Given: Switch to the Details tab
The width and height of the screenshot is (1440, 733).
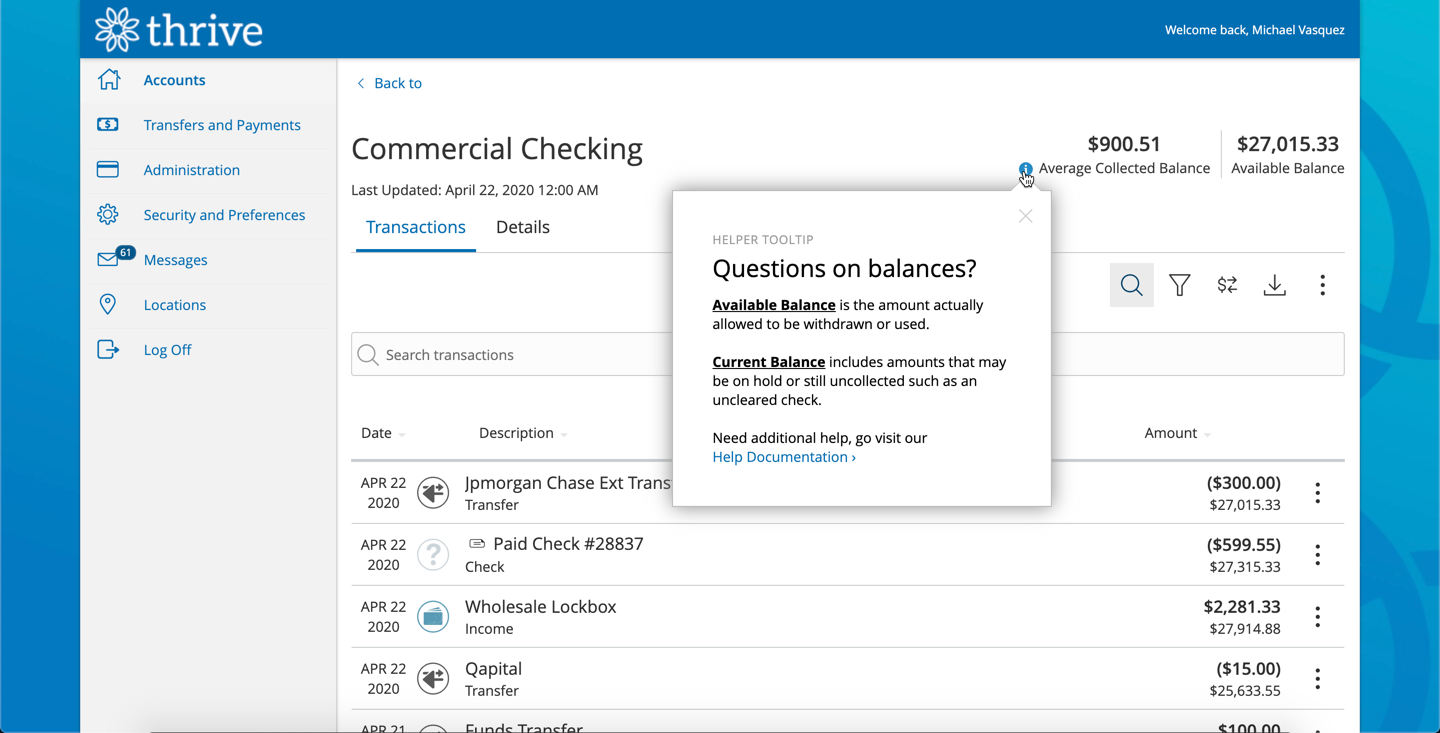Looking at the screenshot, I should 522,227.
